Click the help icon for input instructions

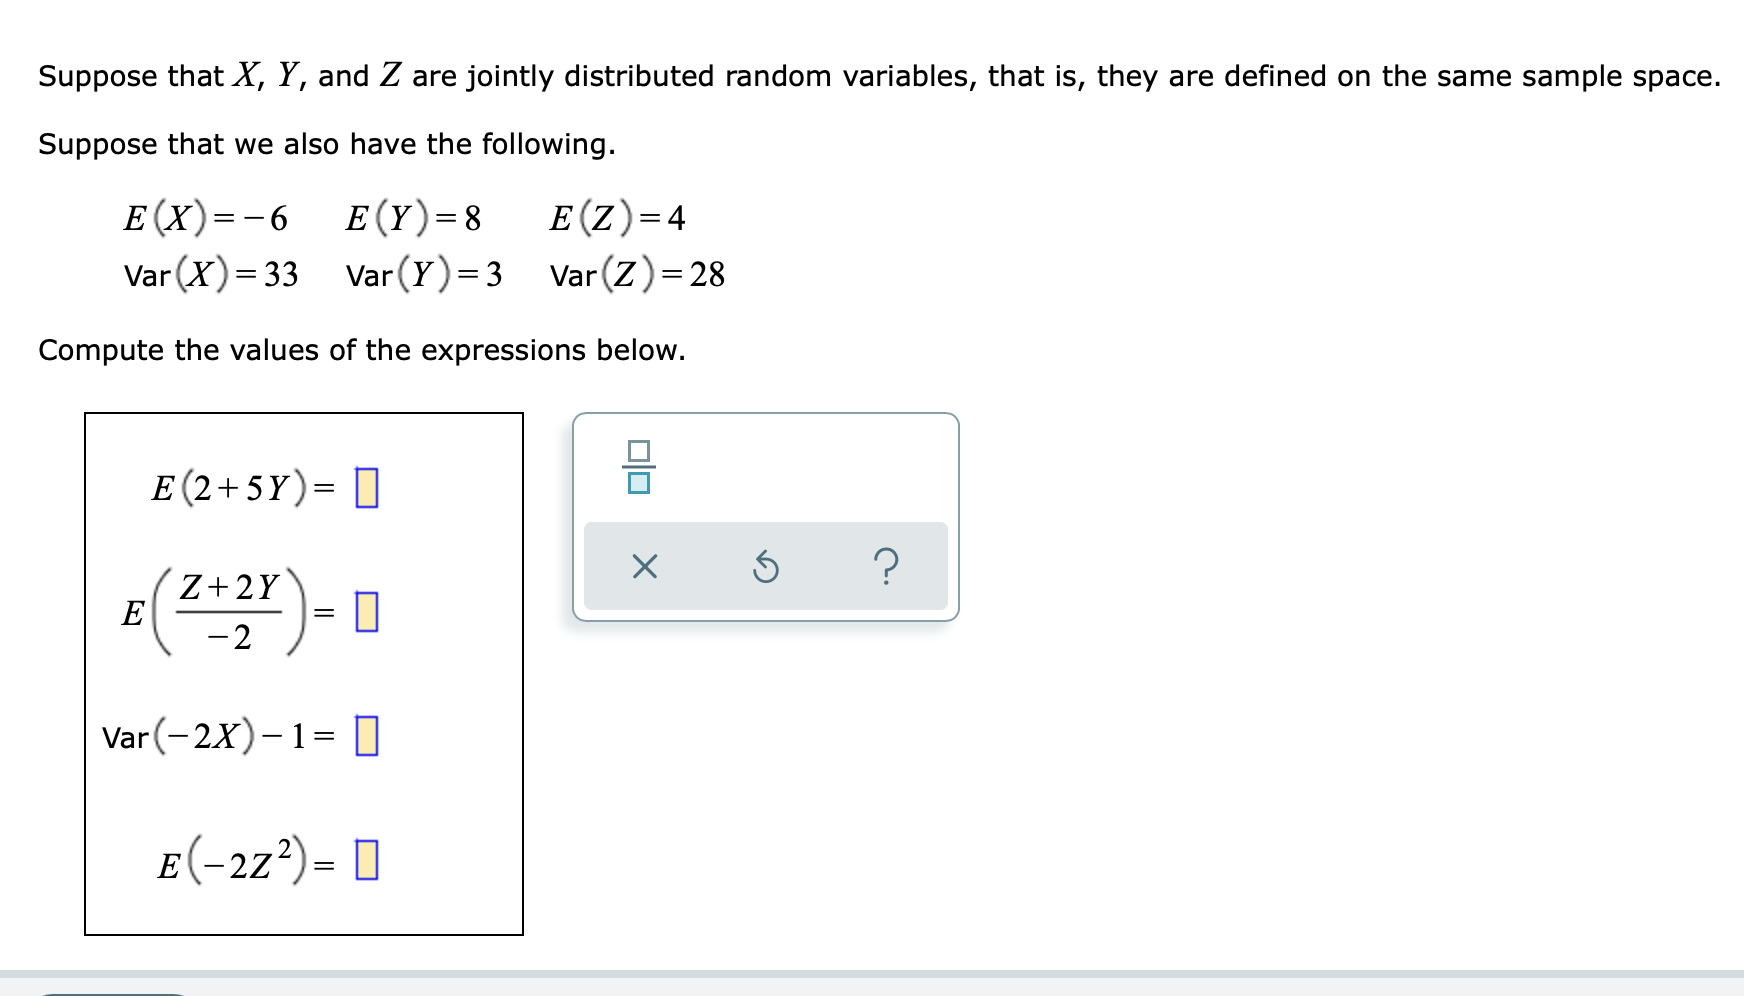[x=888, y=566]
